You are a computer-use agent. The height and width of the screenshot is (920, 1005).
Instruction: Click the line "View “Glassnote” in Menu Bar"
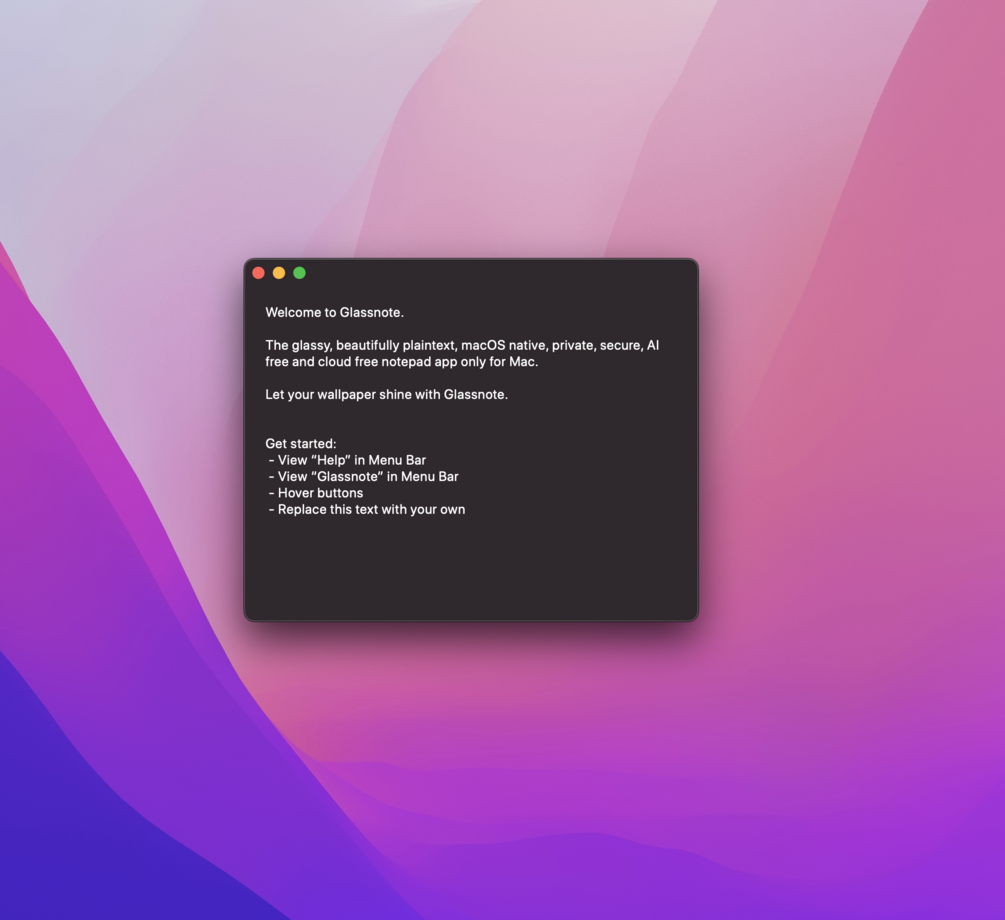363,477
